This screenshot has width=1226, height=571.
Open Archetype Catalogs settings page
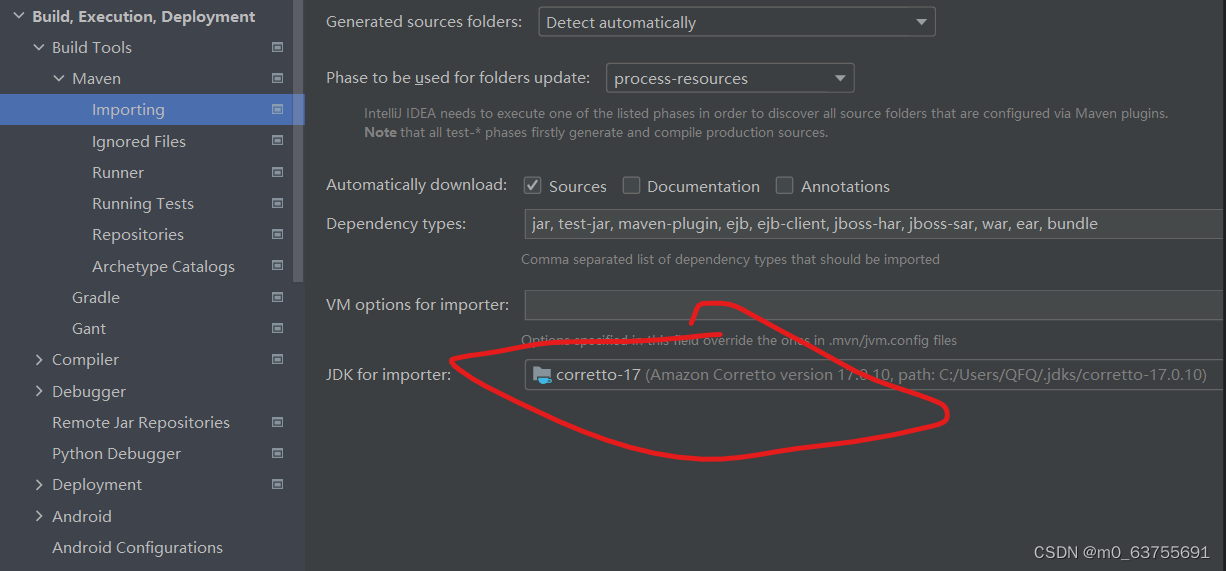[163, 266]
